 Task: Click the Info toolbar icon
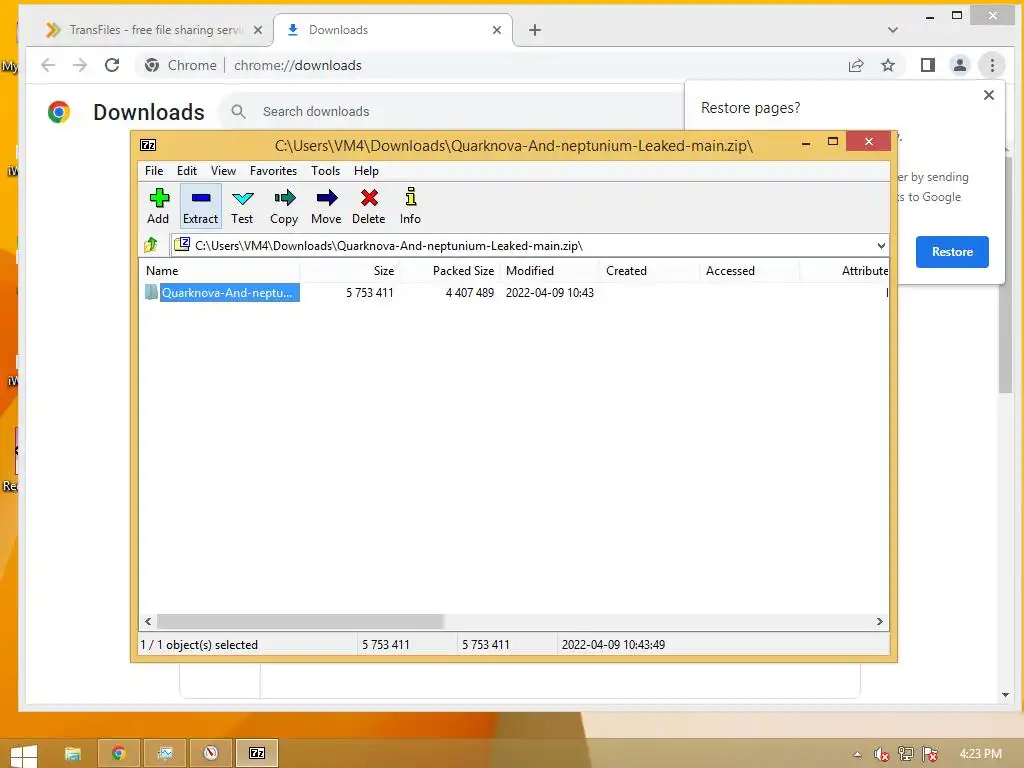pyautogui.click(x=410, y=206)
